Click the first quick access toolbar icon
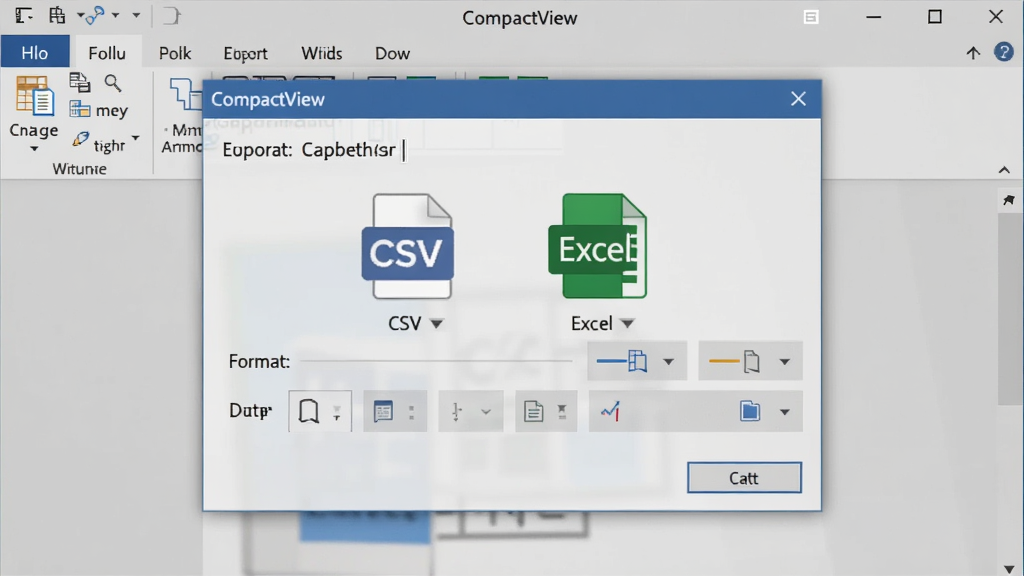The height and width of the screenshot is (576, 1024). [24, 16]
